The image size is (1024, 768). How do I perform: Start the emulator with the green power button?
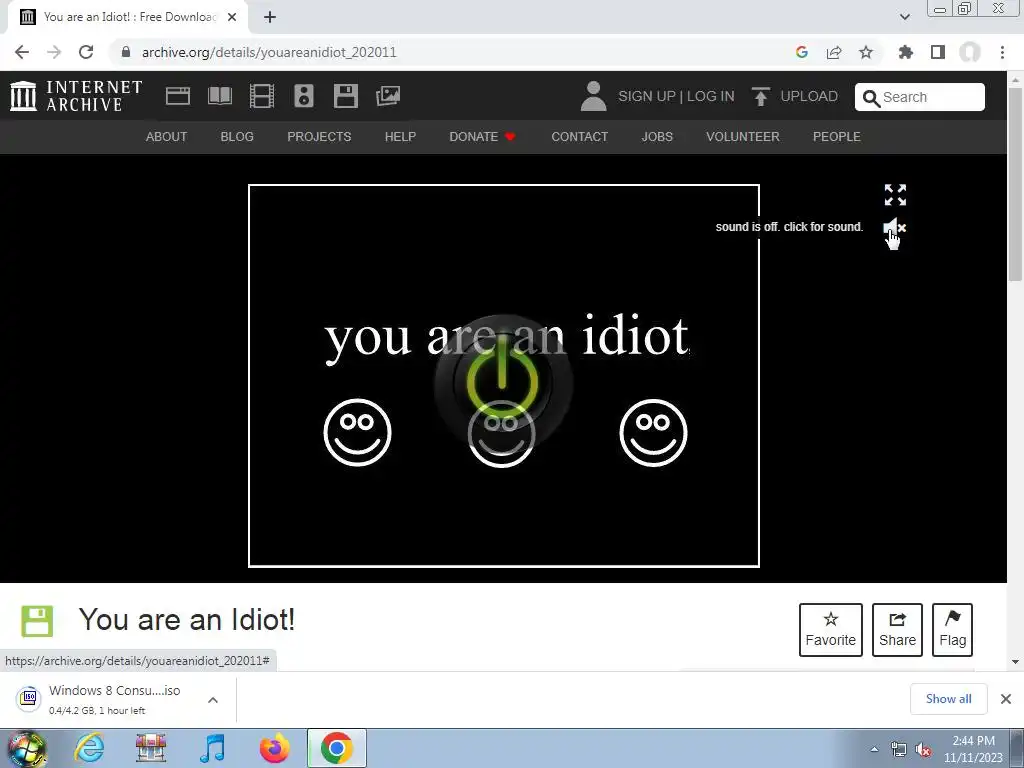click(x=503, y=382)
